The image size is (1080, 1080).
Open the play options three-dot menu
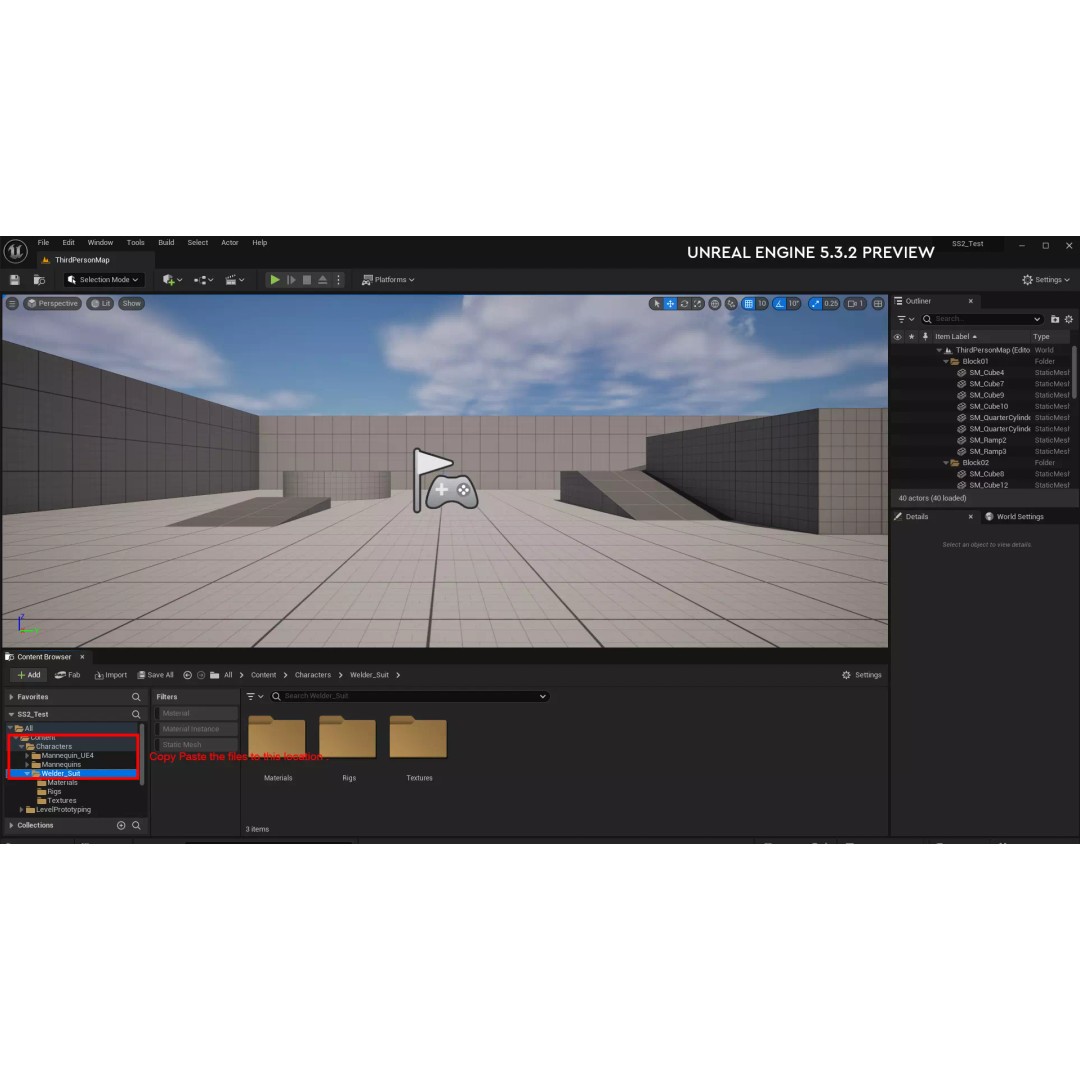click(338, 280)
